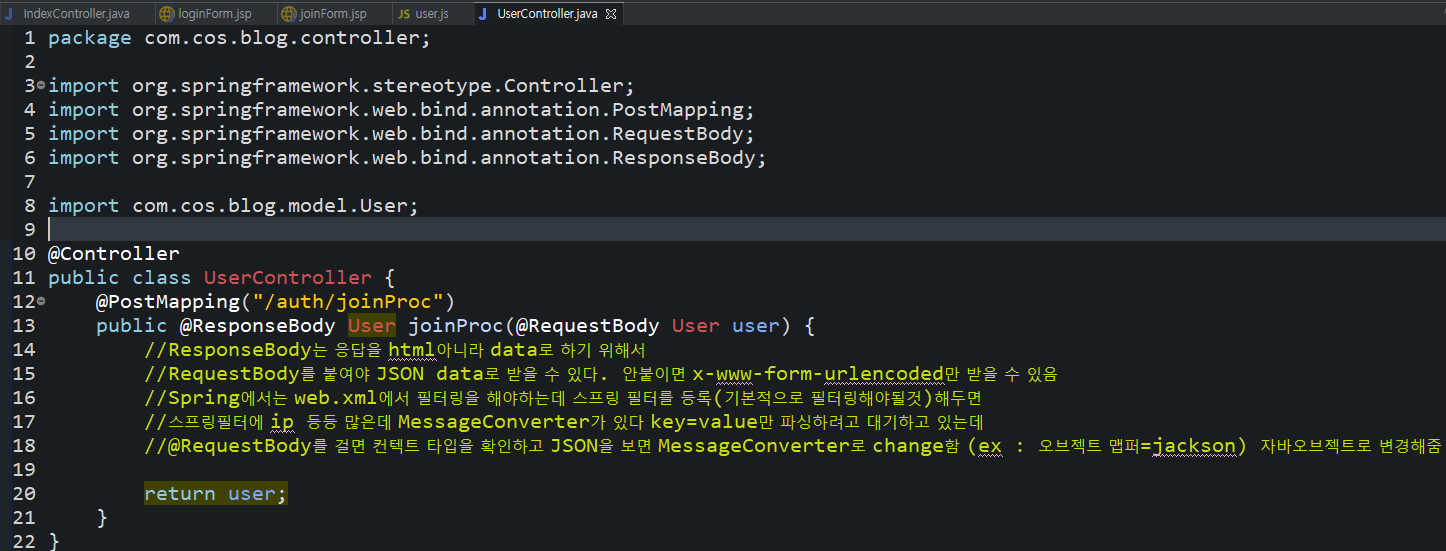1446x551 pixels.
Task: Click the PostMapping import statement
Action: point(401,110)
